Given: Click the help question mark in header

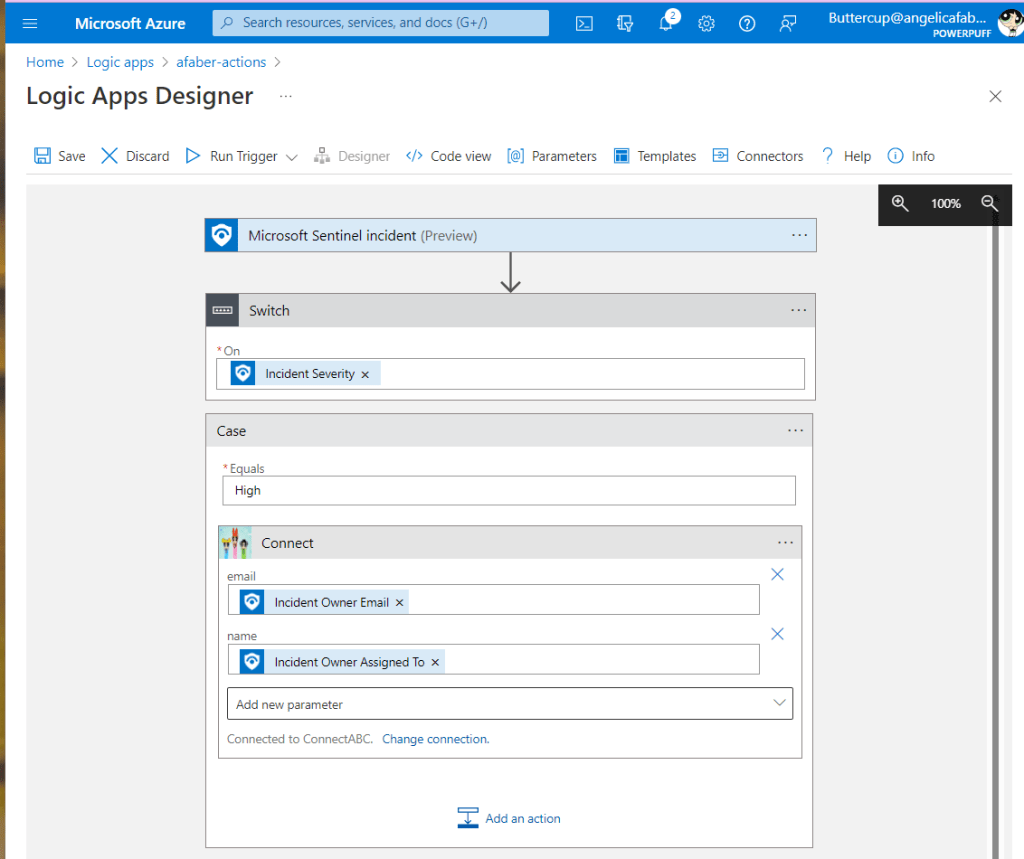Looking at the screenshot, I should (747, 23).
